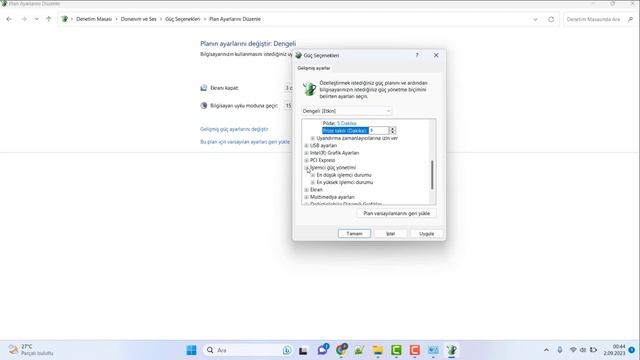Expand 'Intel(R) Grafik Ayarları' node

(x=307, y=153)
